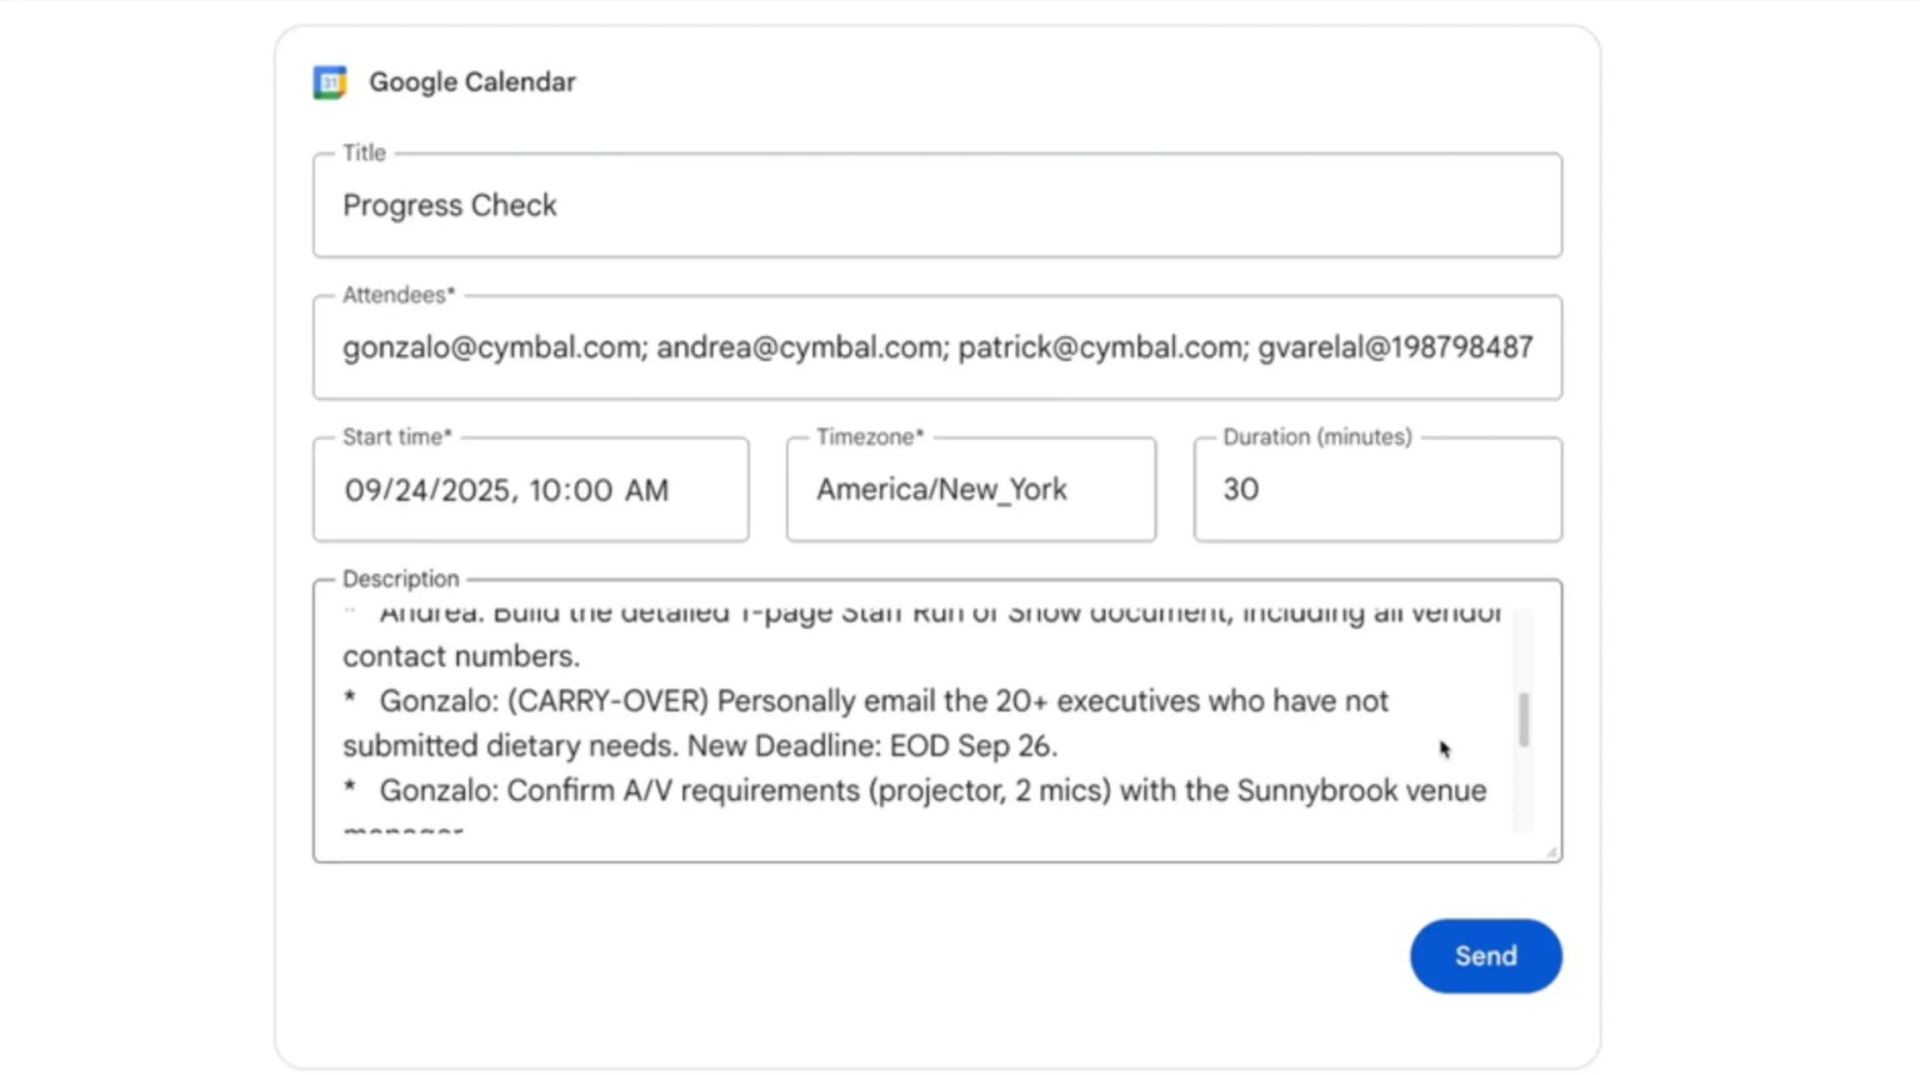Open the Timezone field showing America/New_York
Image resolution: width=1920 pixels, height=1075 pixels.
point(970,490)
